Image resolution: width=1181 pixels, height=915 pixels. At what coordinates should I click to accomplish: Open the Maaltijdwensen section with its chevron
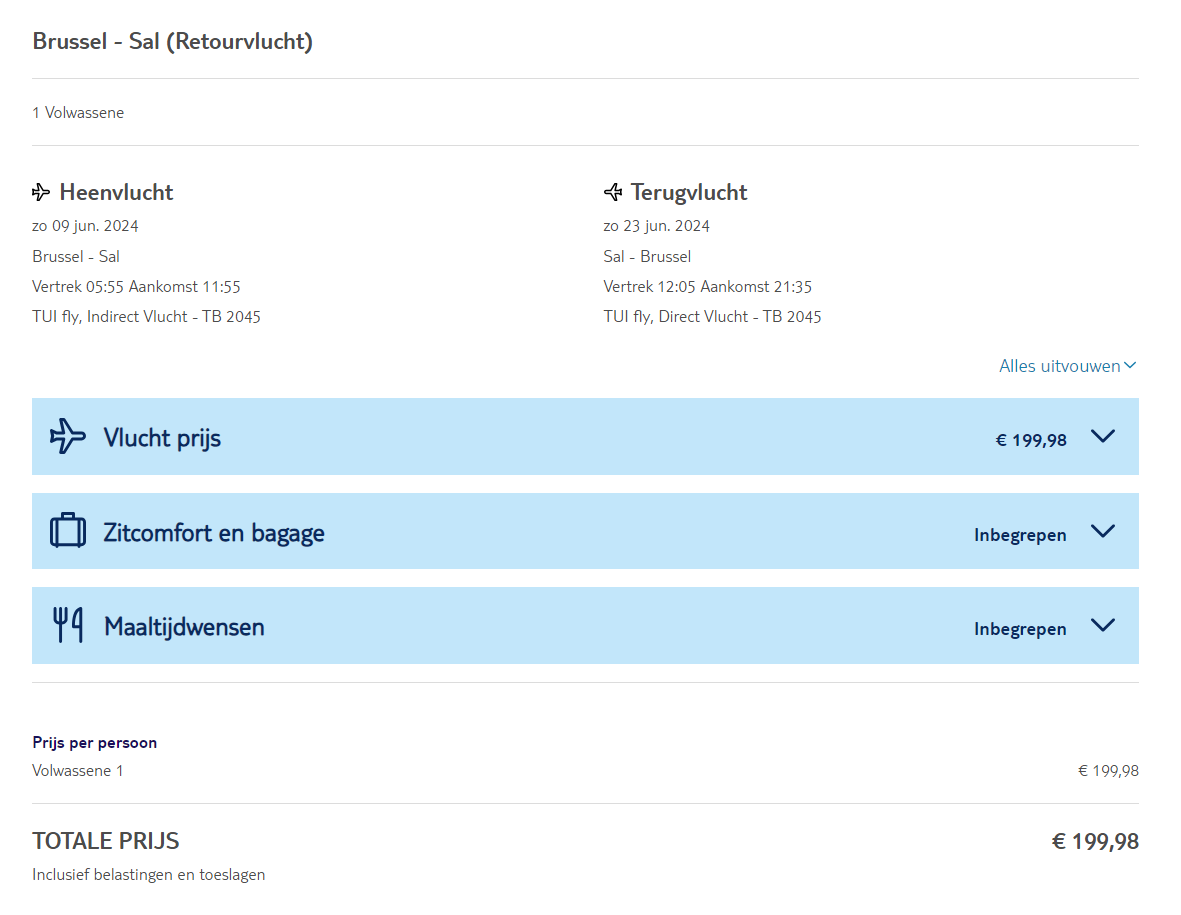(x=1102, y=625)
